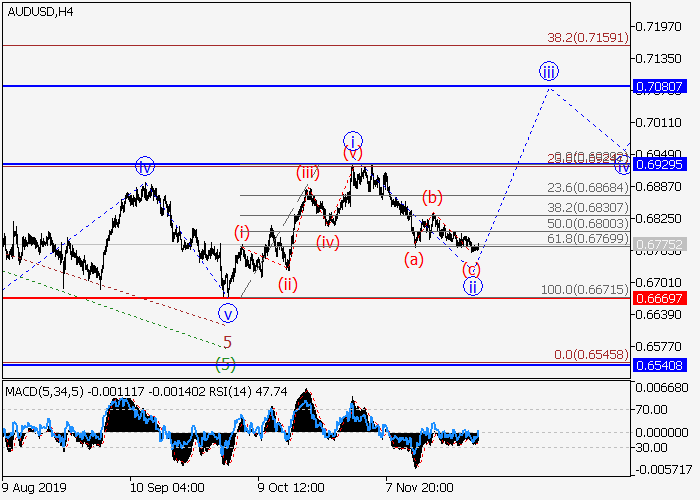Click the 9 Oct 12:00 date marker
The width and height of the screenshot is (700, 500).
(291, 488)
